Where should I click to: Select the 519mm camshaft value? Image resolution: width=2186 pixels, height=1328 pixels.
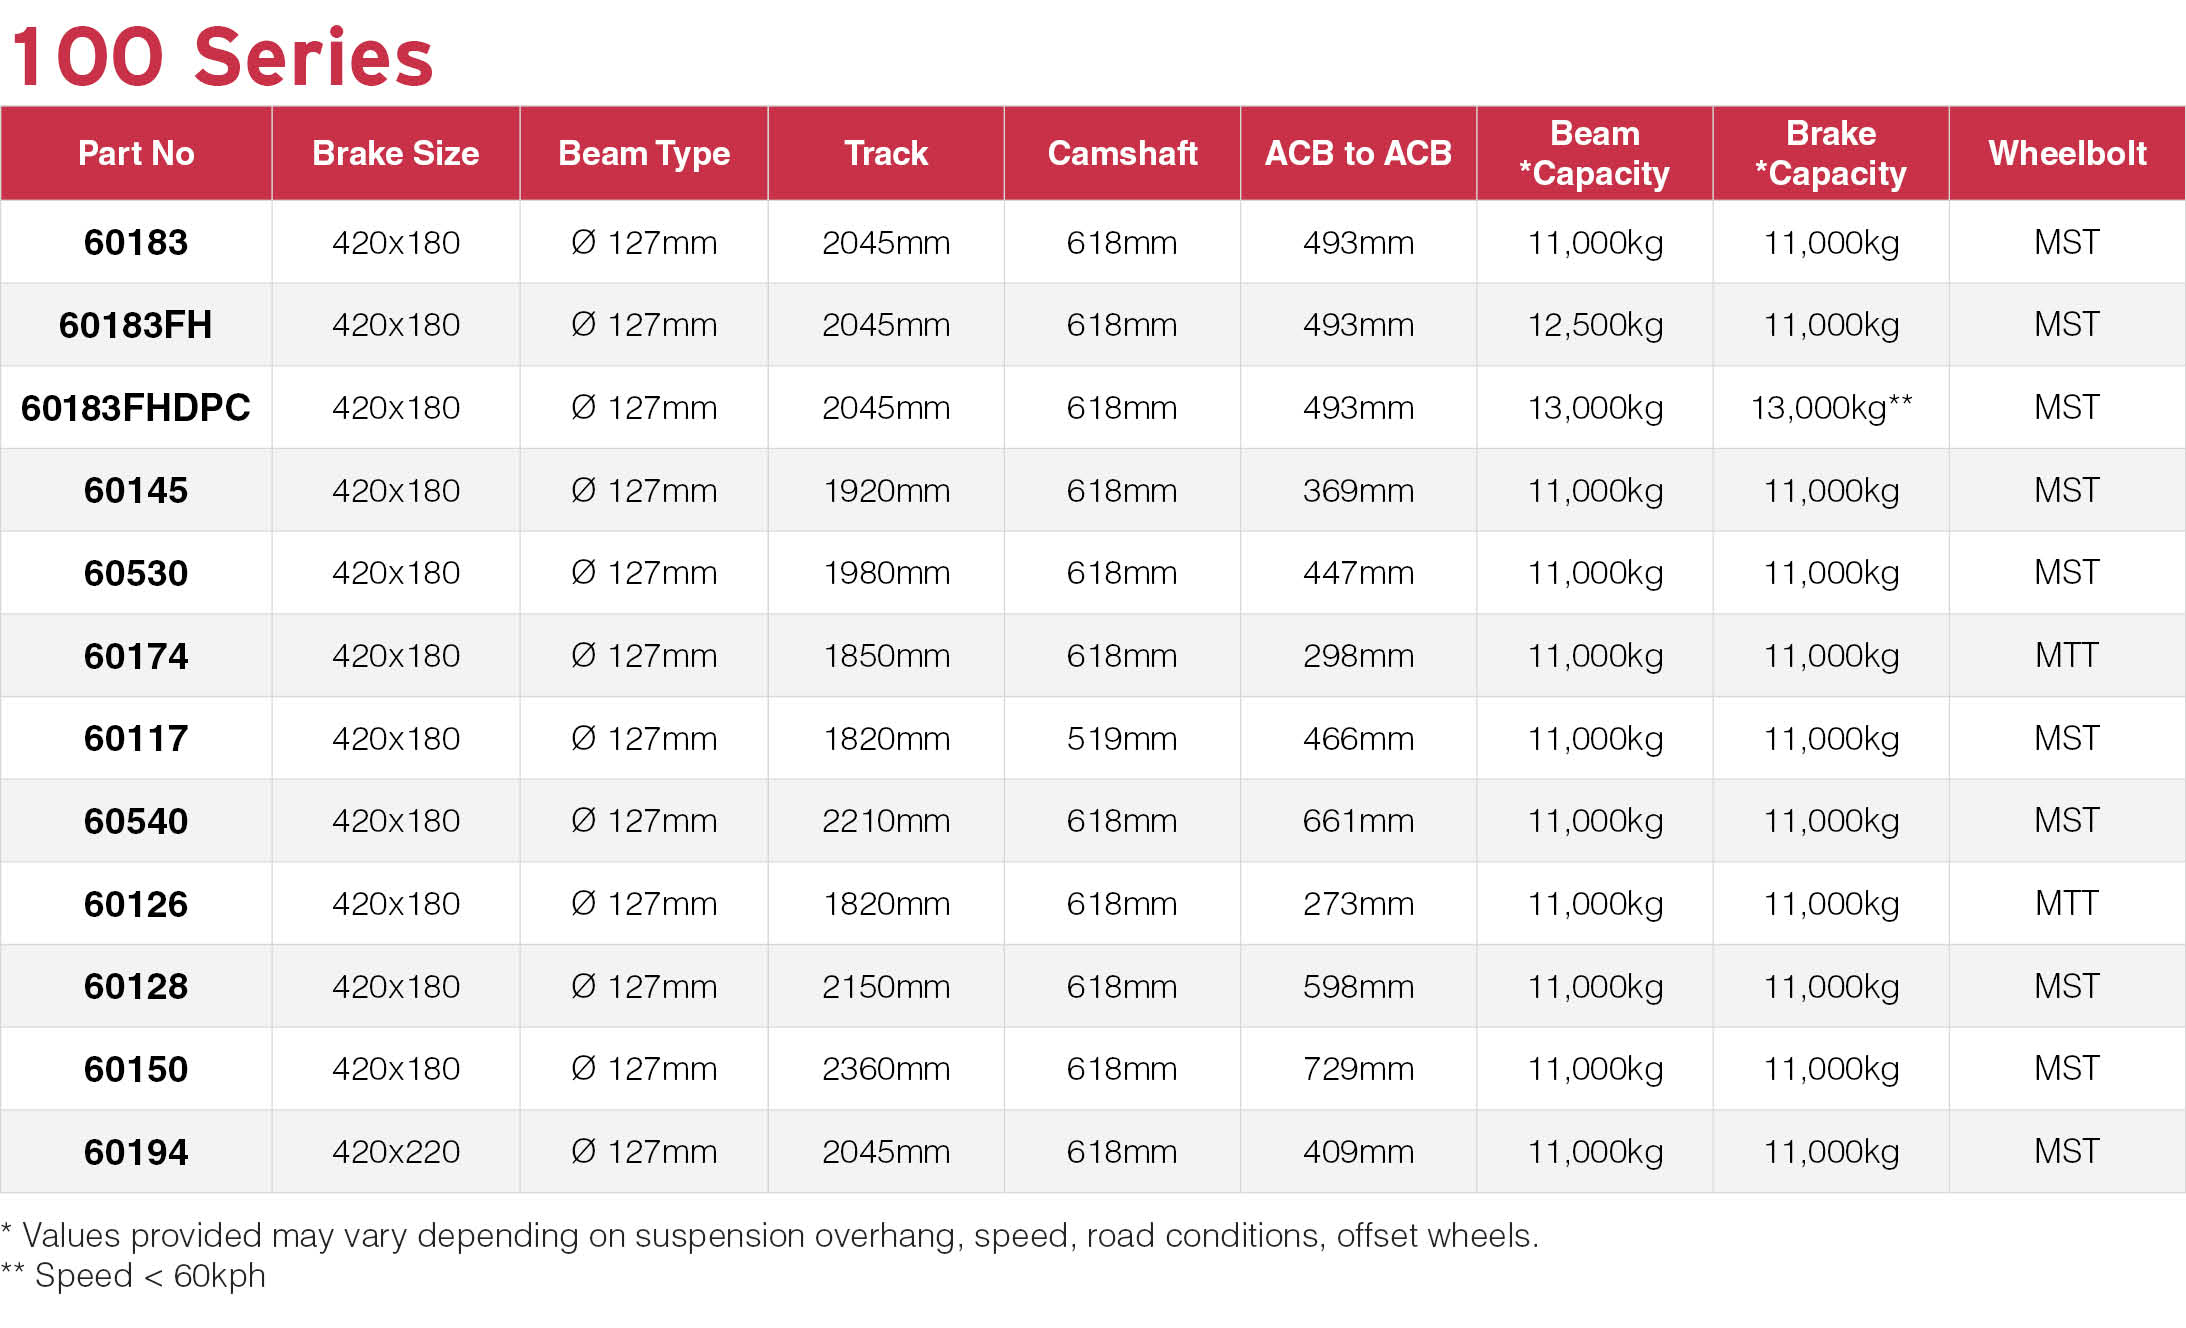[x=1122, y=739]
